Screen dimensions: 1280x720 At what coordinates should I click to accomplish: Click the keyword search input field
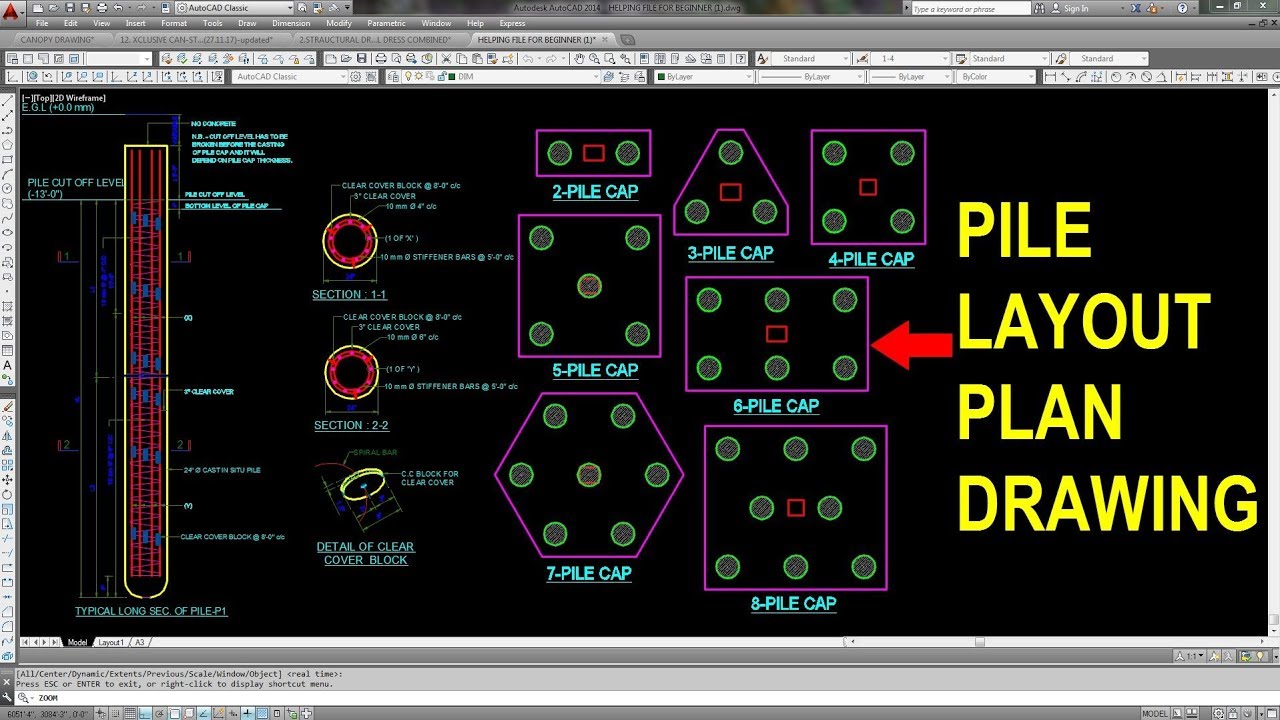(970, 8)
